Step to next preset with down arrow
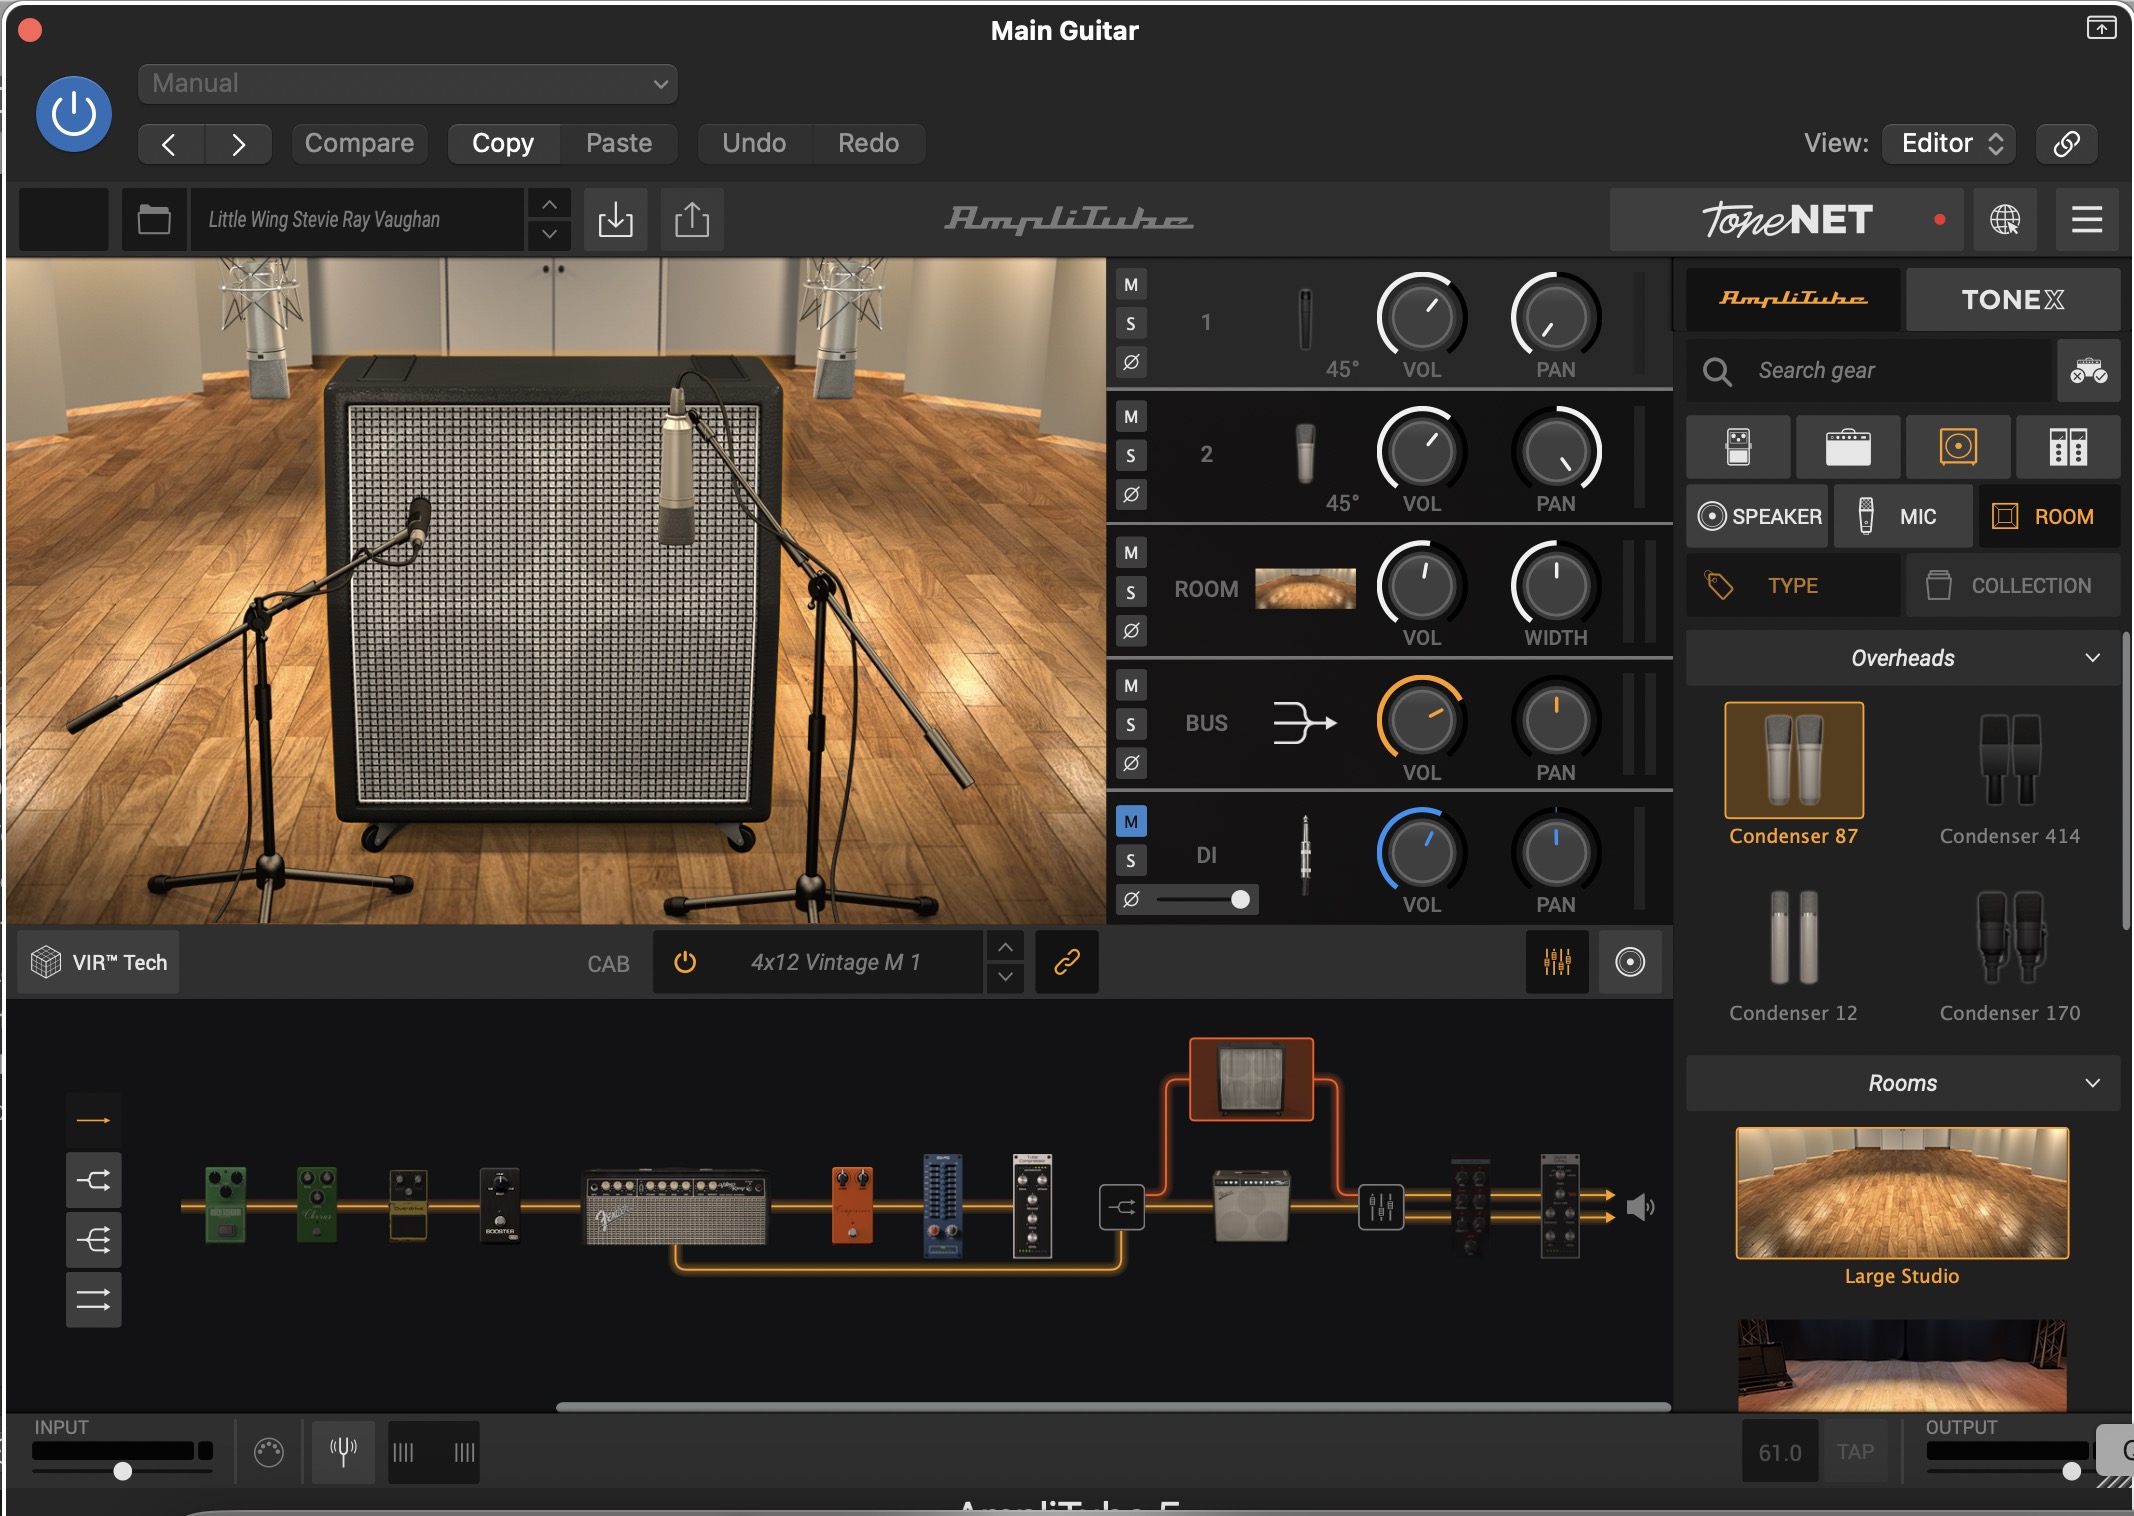Screen dimensions: 2134x1516 (x=549, y=235)
